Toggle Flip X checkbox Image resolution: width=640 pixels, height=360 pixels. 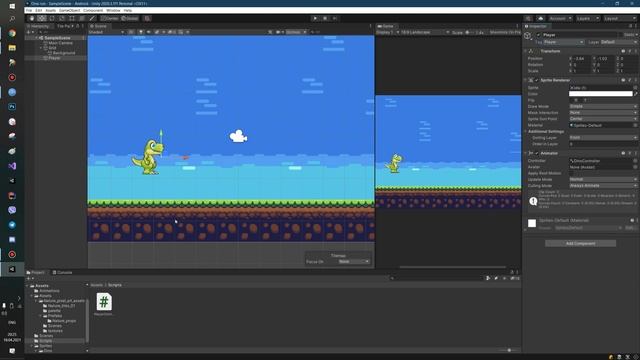[571, 100]
